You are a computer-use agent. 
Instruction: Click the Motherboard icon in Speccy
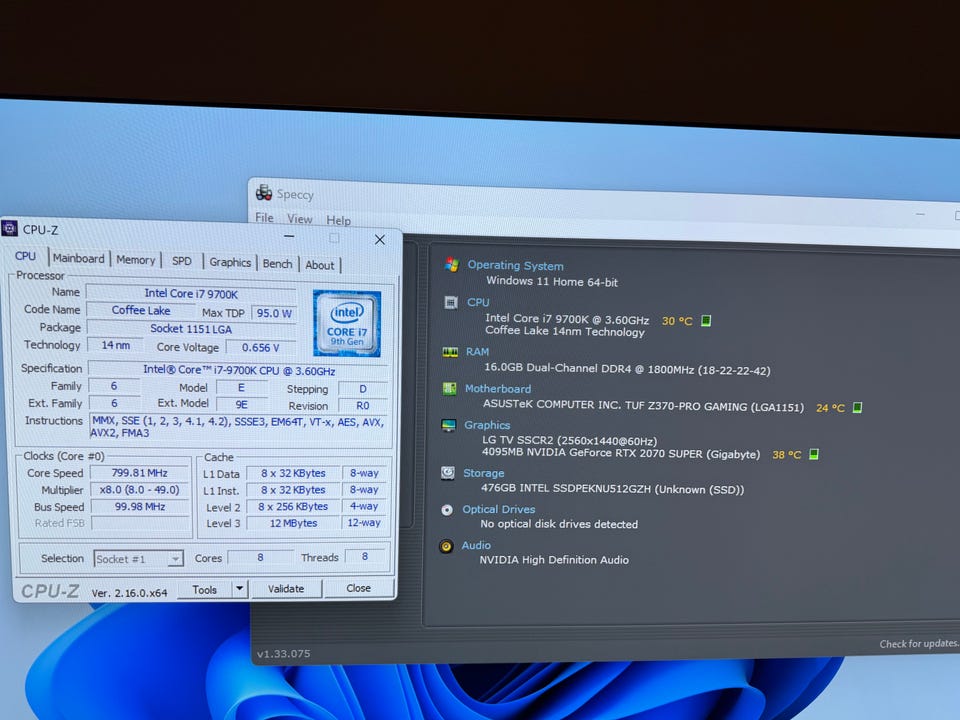click(x=449, y=389)
